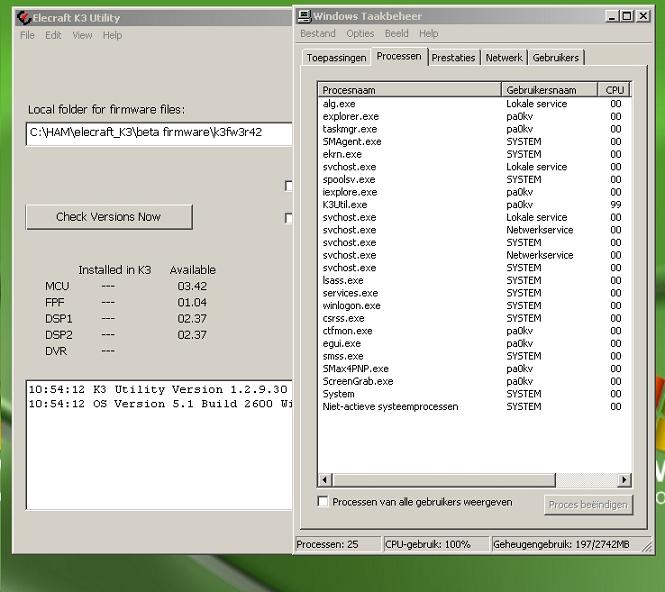Viewport: 665px width, 592px height.
Task: Toggle the checkbox right of Check Versions Now
Action: point(289,218)
